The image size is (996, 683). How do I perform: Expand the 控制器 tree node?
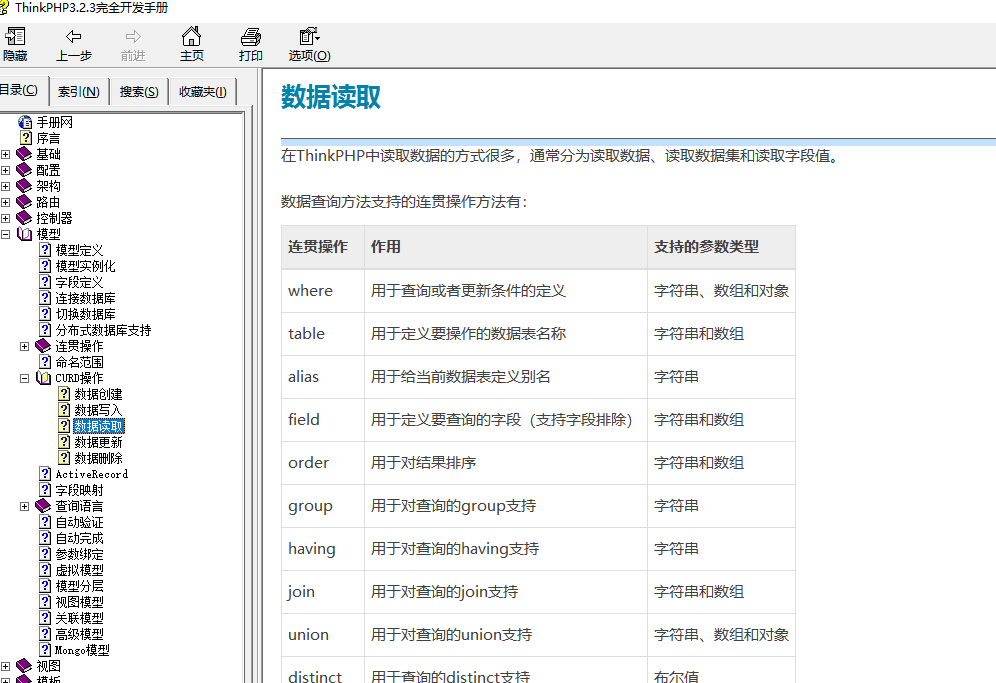click(x=6, y=218)
